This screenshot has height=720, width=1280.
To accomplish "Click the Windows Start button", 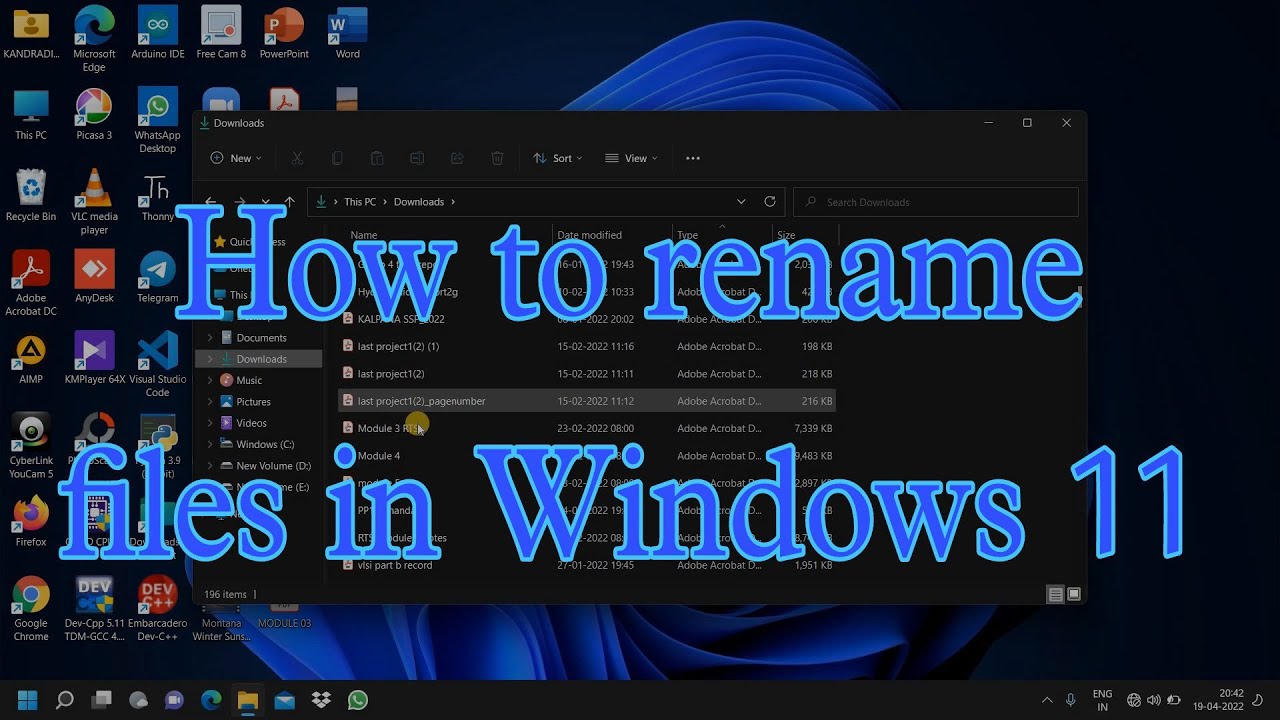I will pyautogui.click(x=27, y=700).
